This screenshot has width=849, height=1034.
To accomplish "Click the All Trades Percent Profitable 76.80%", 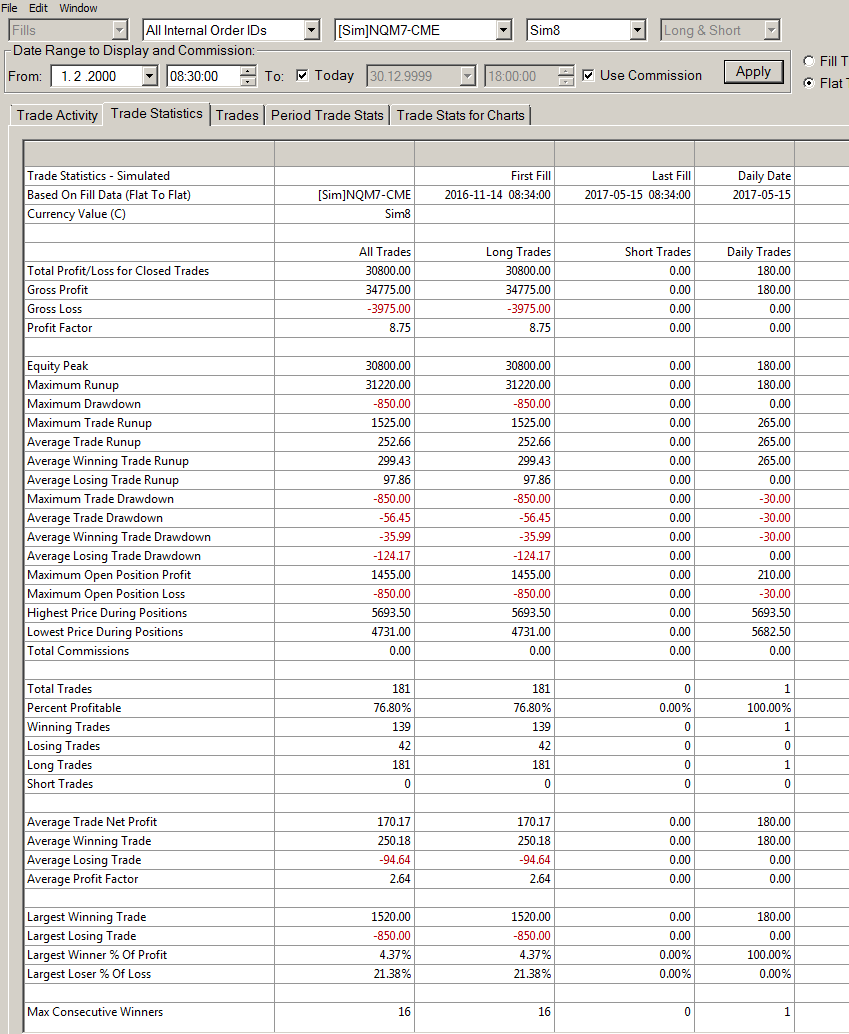I will [392, 708].
